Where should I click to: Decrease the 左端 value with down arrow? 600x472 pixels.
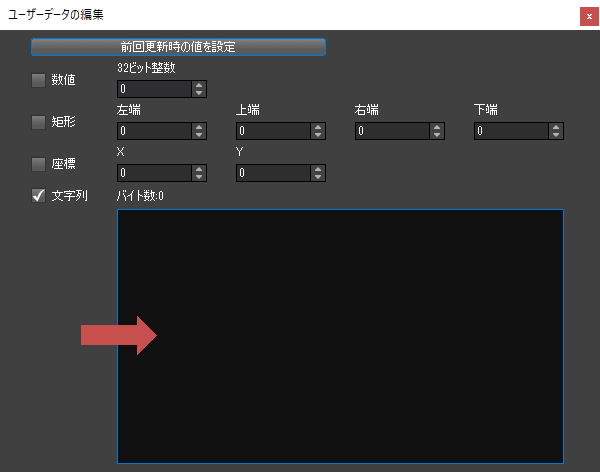(x=199, y=135)
